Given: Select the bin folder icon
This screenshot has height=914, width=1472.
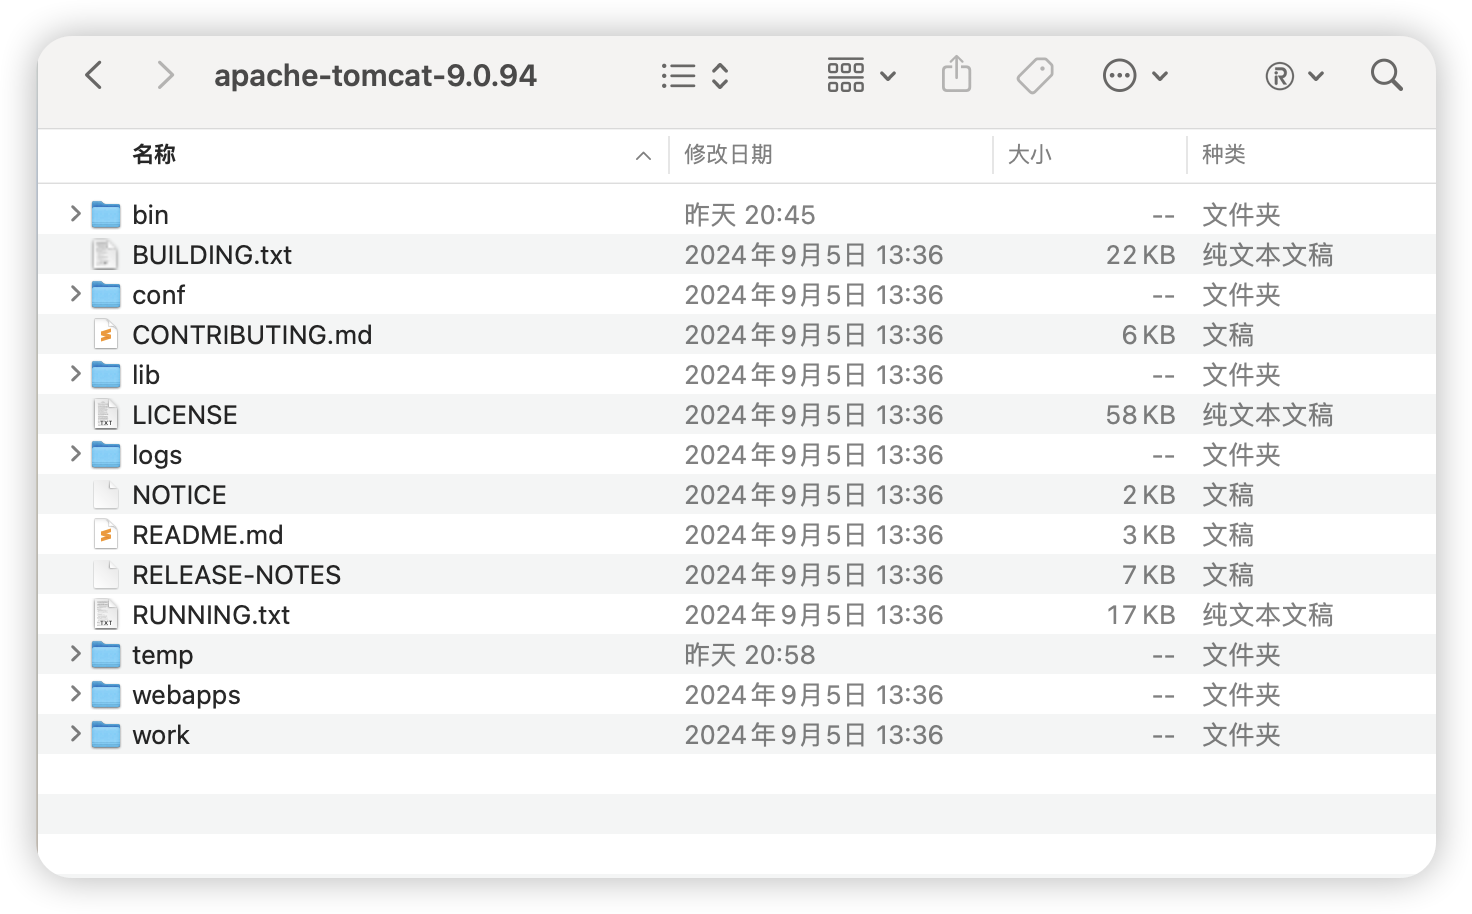Looking at the screenshot, I should point(106,214).
